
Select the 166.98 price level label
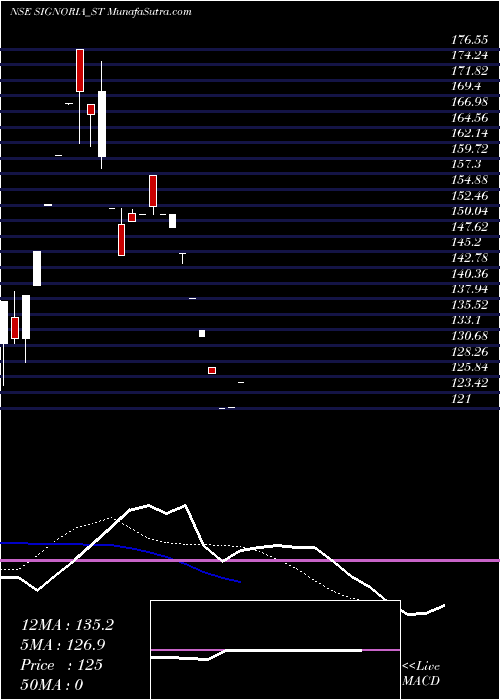click(x=469, y=102)
